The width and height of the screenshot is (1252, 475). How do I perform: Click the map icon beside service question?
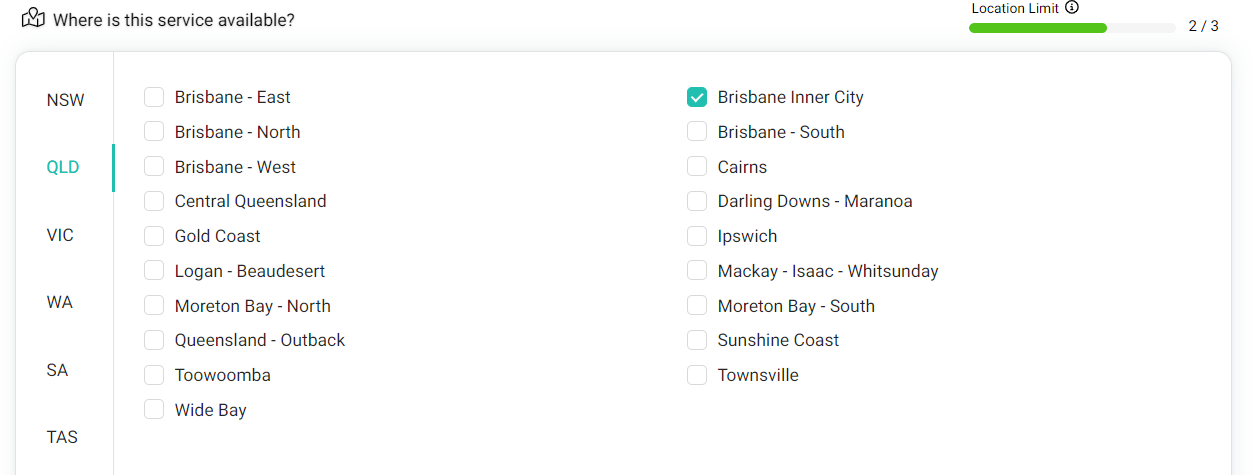(33, 18)
